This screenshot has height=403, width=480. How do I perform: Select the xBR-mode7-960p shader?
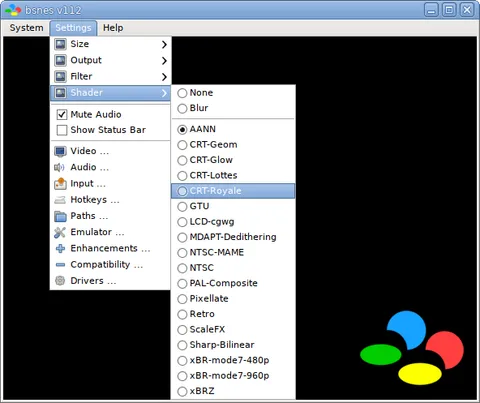(233, 376)
